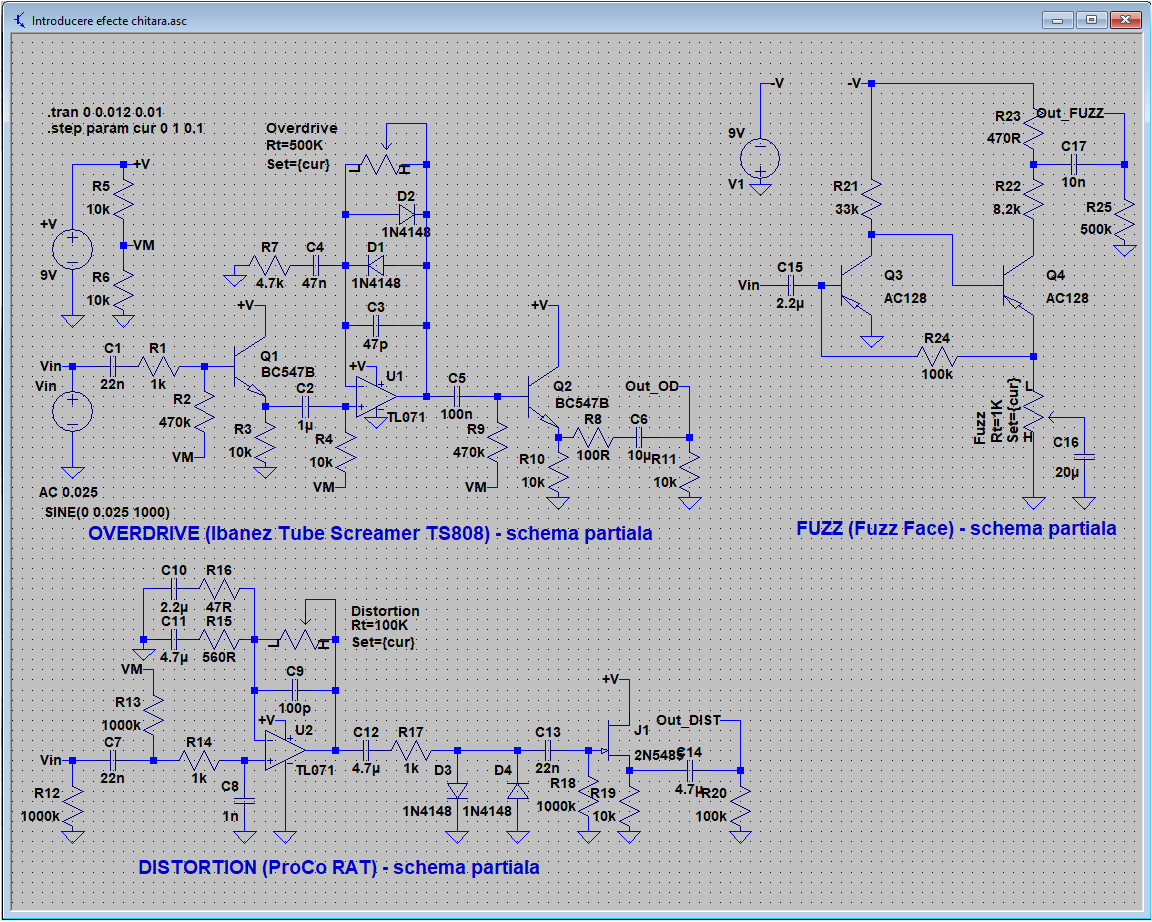
Task: Close the Introducere efecte chitara.asc window
Action: point(1125,20)
